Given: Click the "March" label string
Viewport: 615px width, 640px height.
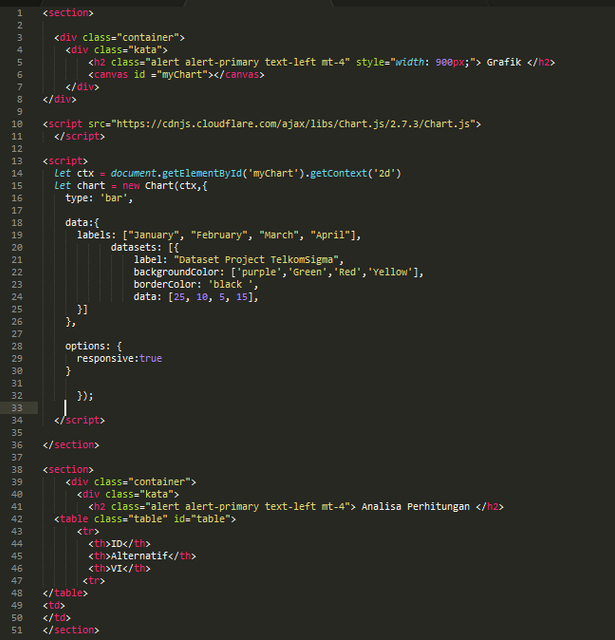Looking at the screenshot, I should [x=279, y=235].
